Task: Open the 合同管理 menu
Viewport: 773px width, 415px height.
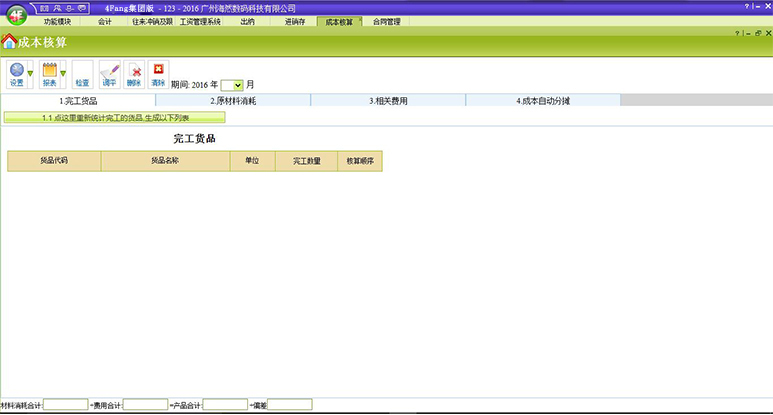Action: [386, 21]
